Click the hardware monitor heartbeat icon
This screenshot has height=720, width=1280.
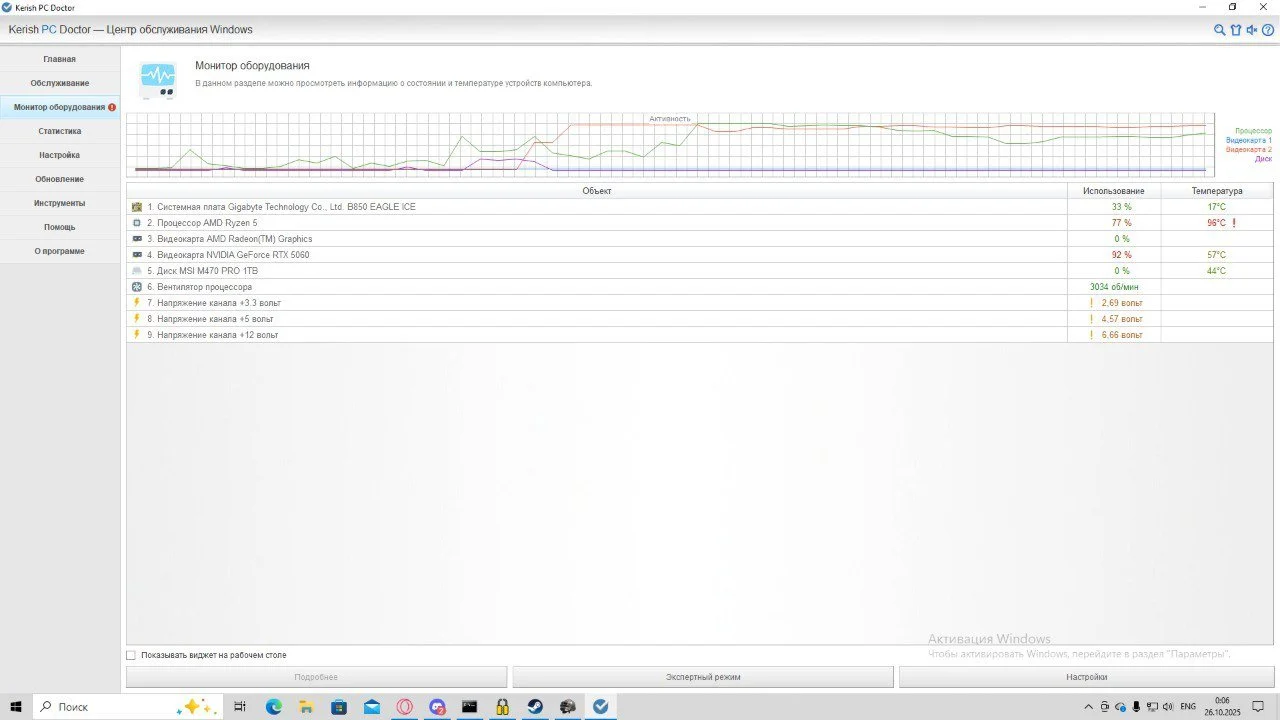[158, 78]
